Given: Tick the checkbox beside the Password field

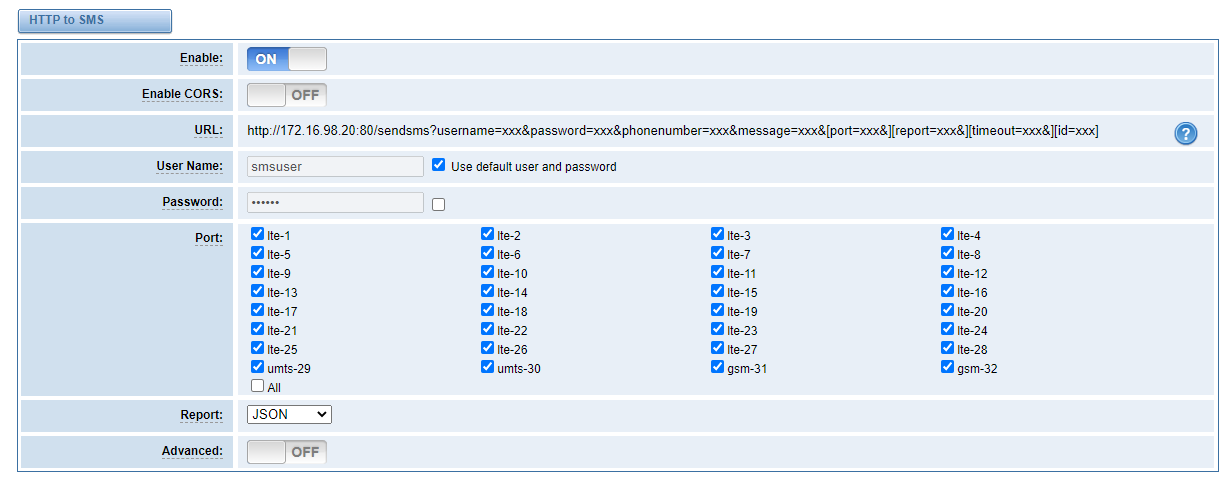Looking at the screenshot, I should (438, 204).
